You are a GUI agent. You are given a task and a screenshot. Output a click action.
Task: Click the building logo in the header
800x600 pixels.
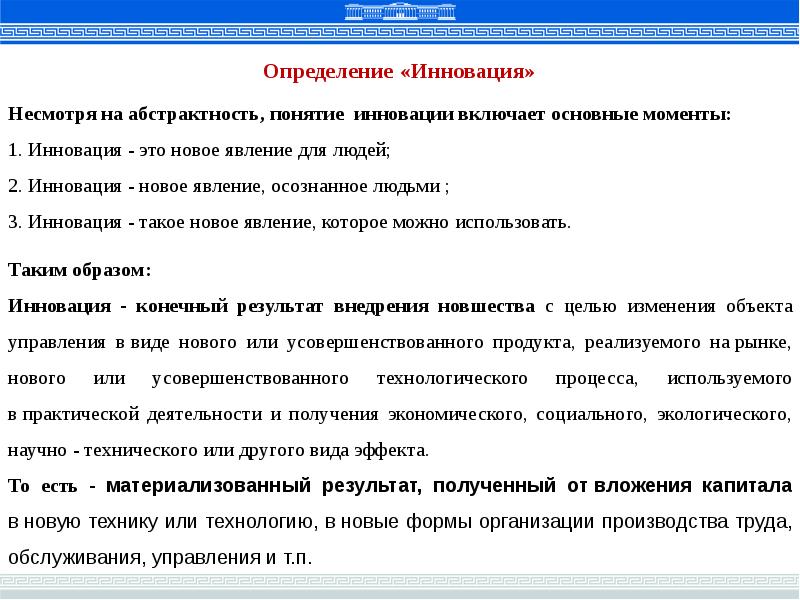[x=399, y=13]
